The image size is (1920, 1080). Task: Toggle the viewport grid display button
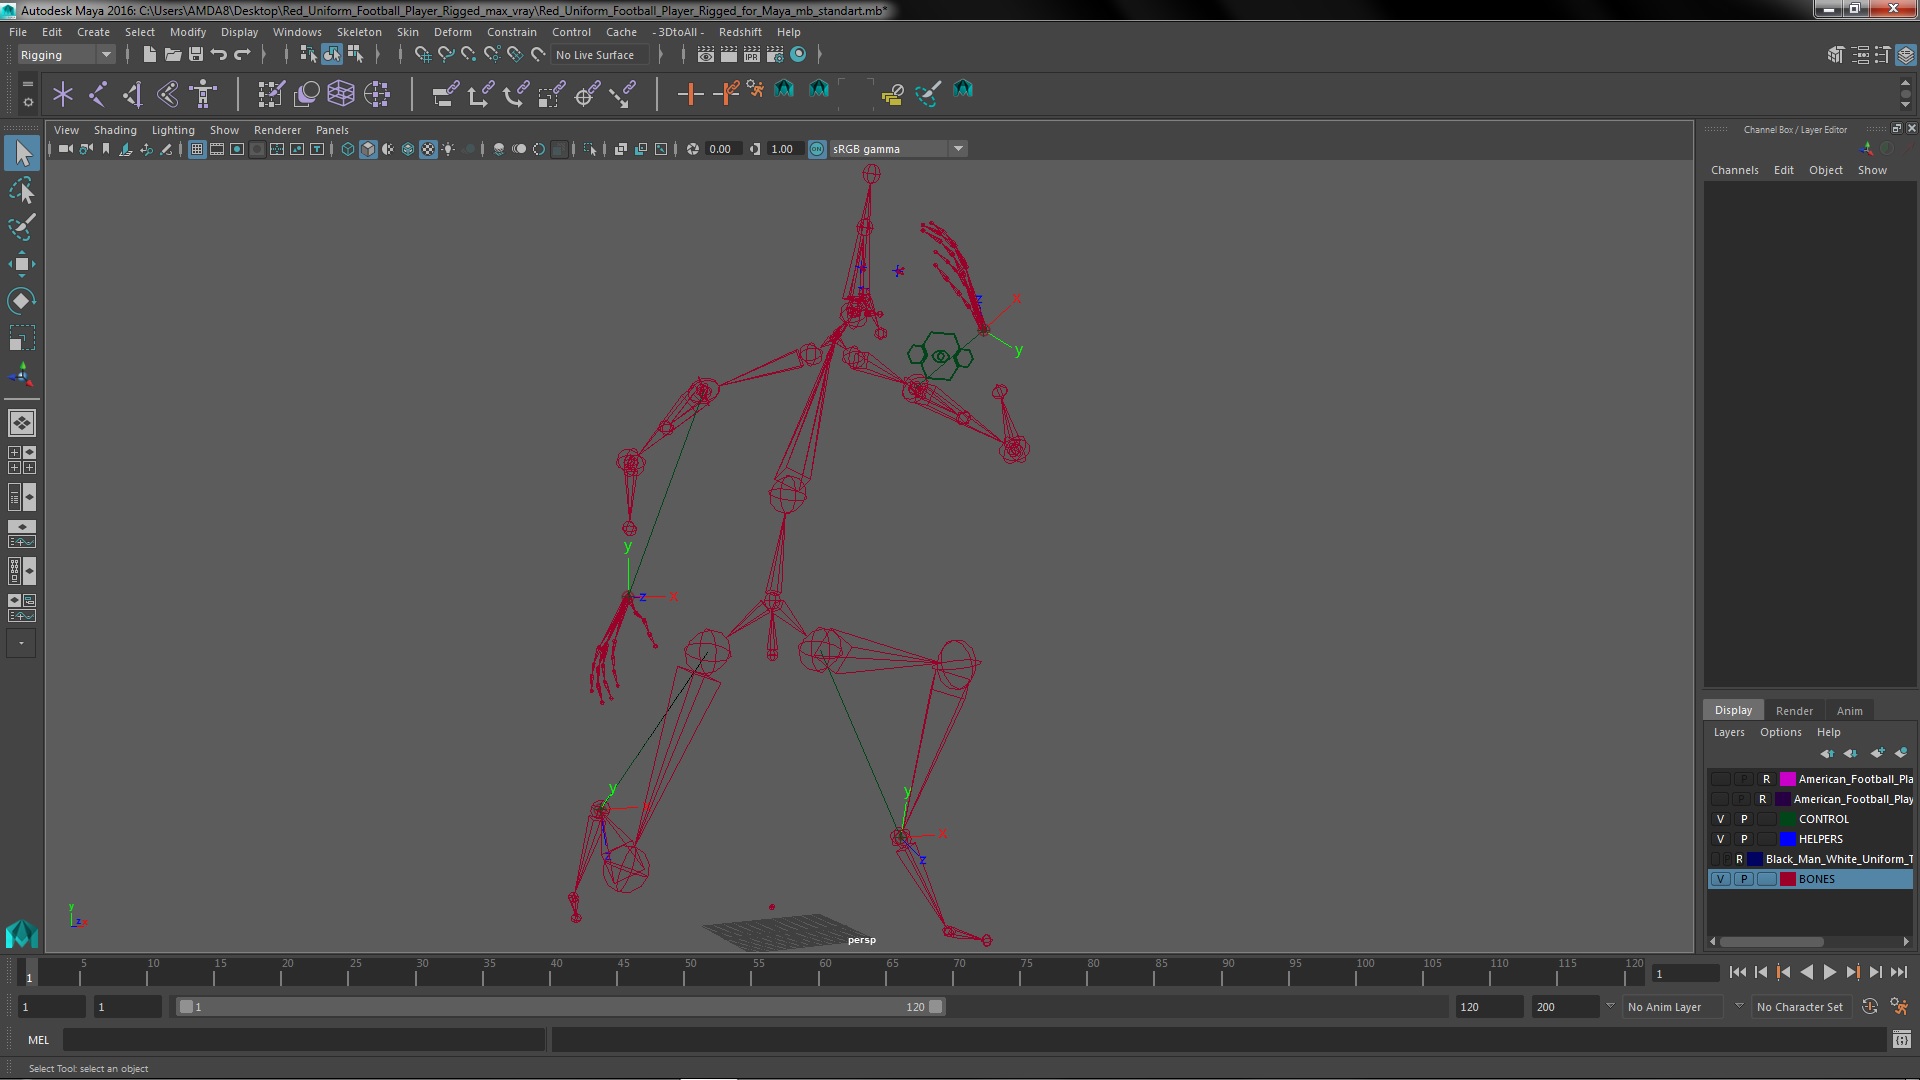197,149
